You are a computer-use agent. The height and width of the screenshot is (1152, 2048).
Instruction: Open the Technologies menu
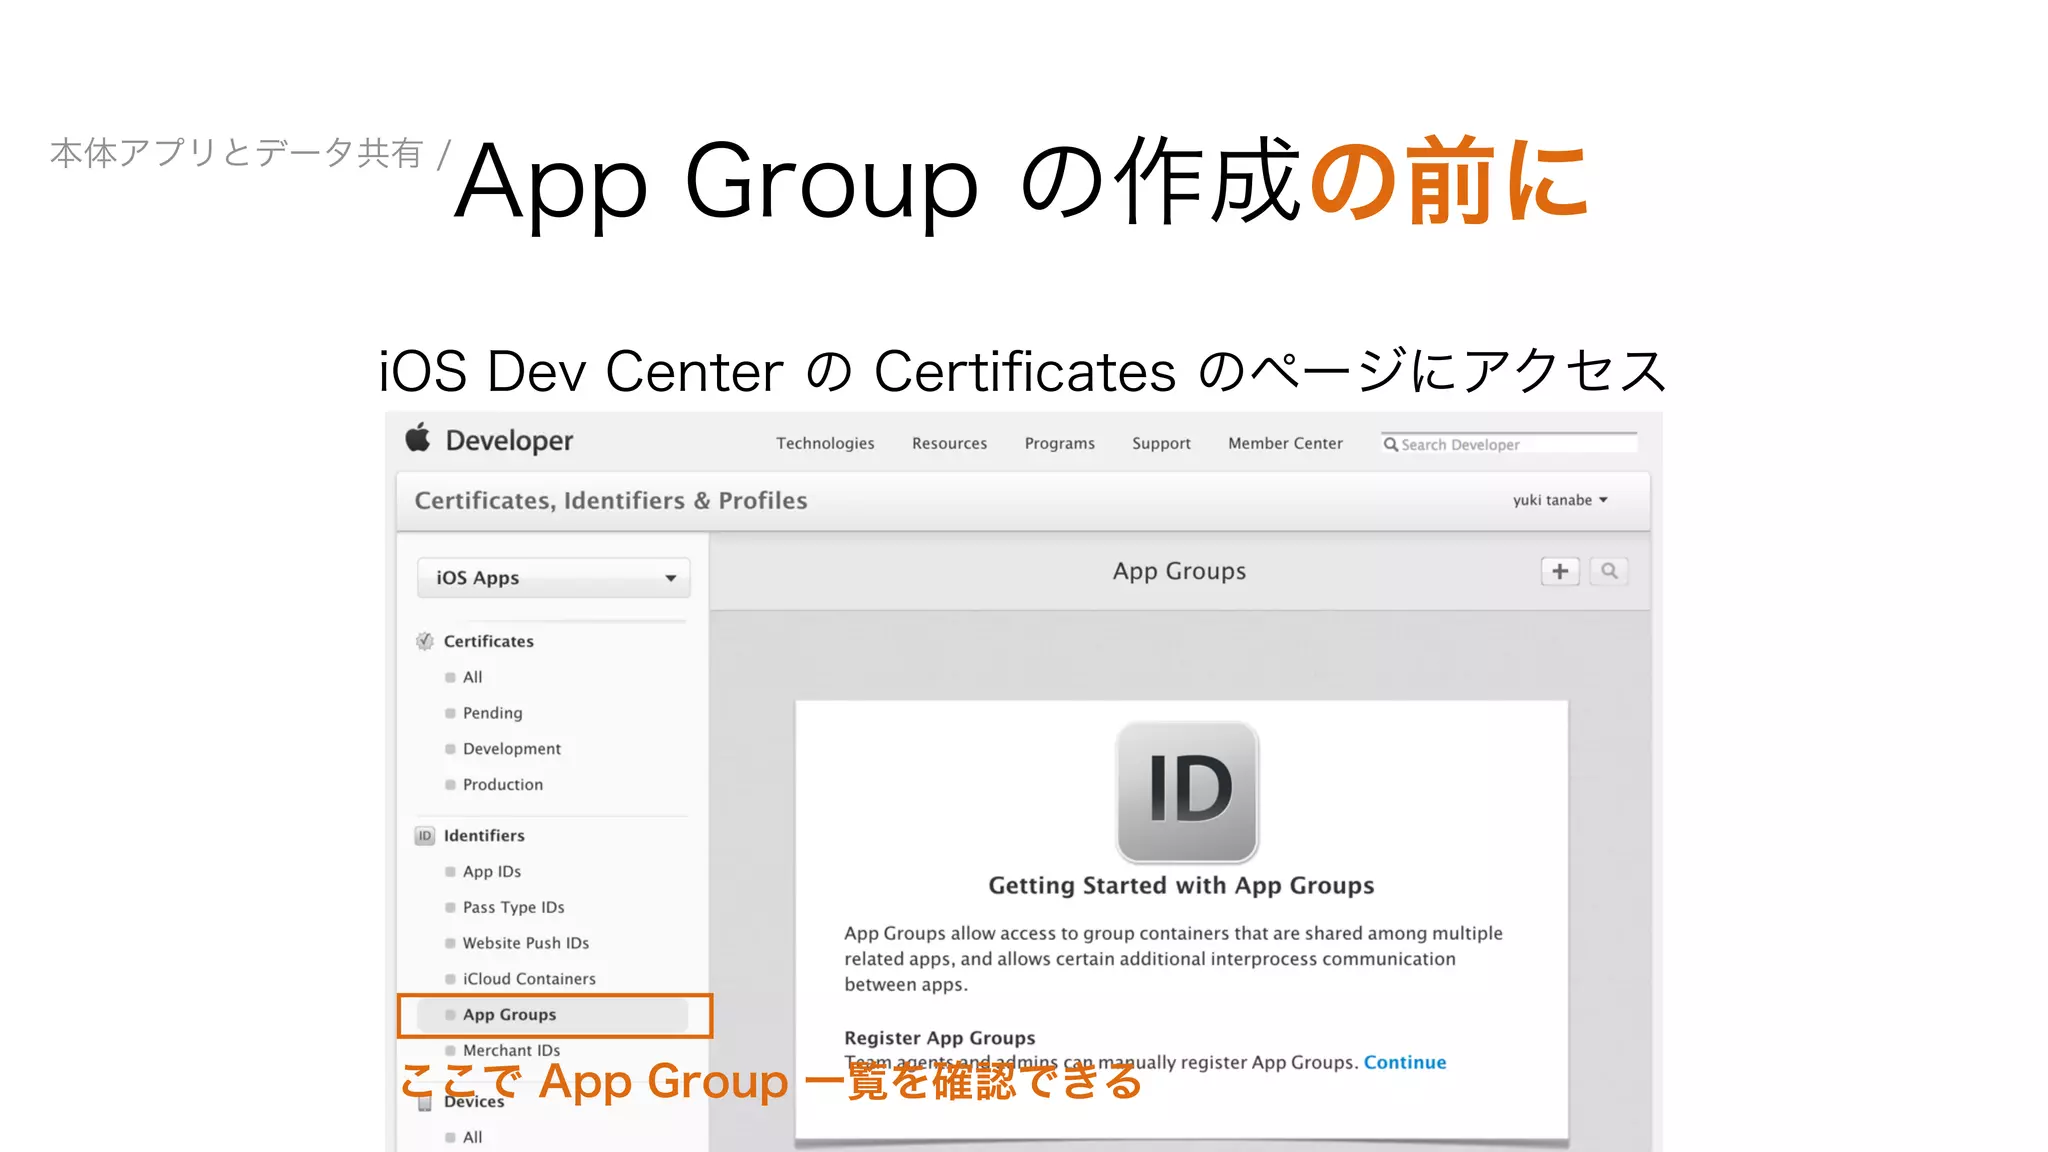click(825, 443)
